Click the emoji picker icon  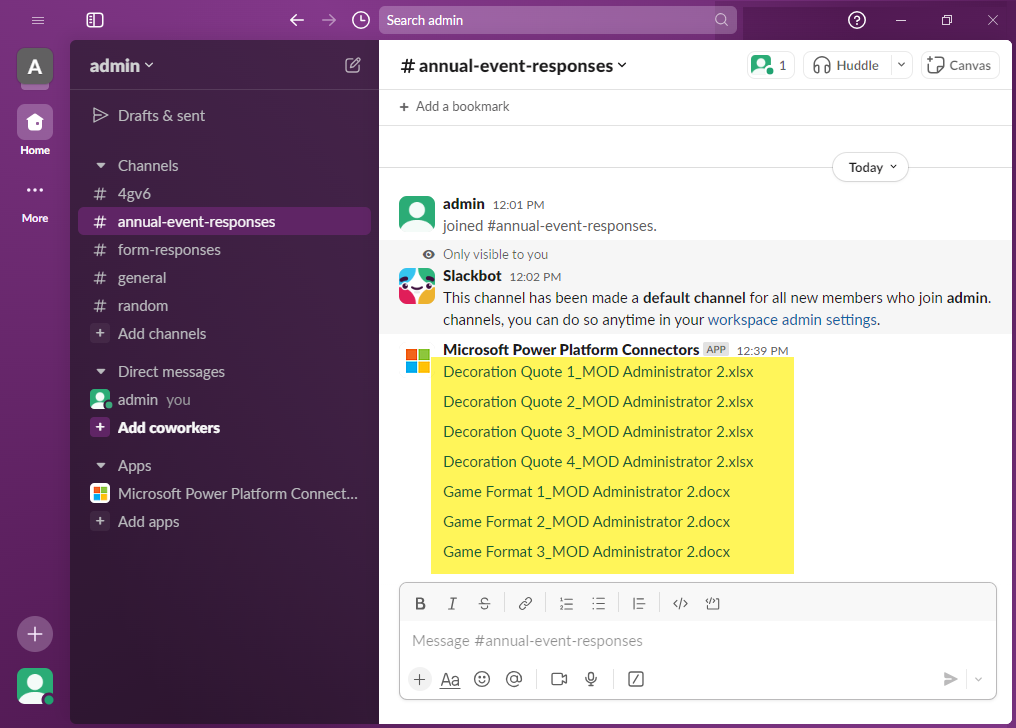[482, 679]
